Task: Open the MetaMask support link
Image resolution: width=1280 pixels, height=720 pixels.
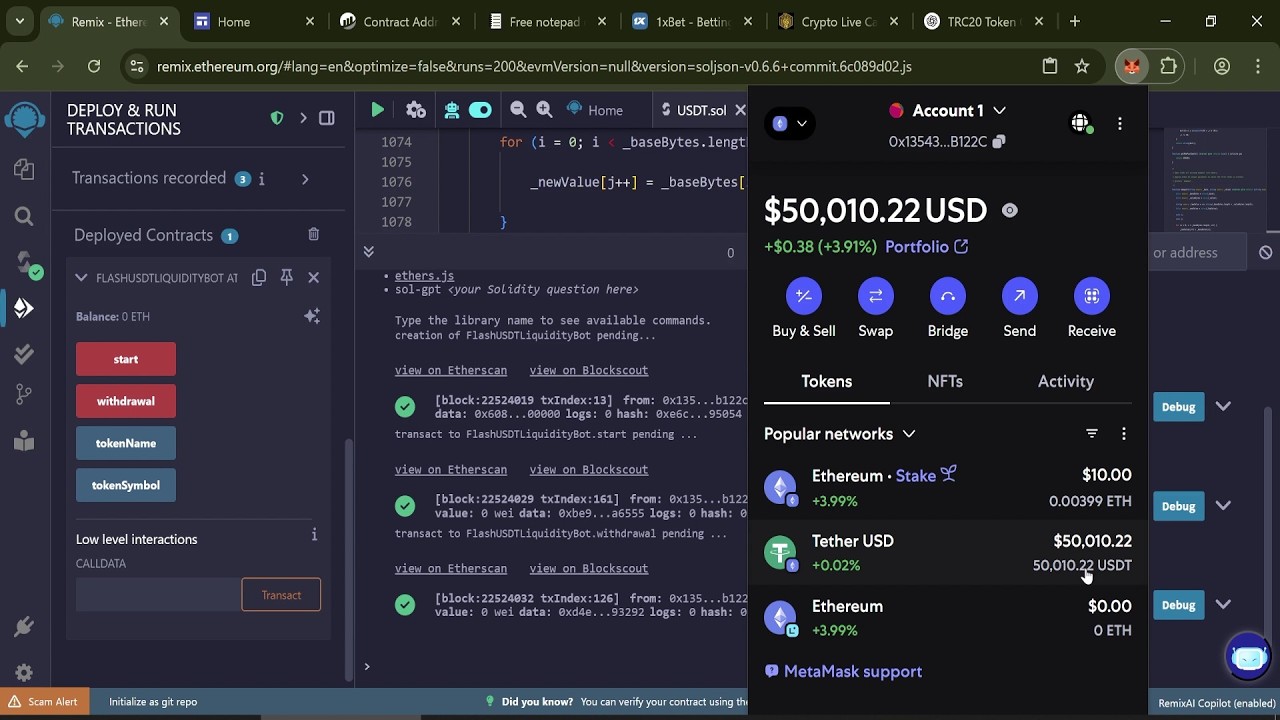Action: click(x=844, y=672)
